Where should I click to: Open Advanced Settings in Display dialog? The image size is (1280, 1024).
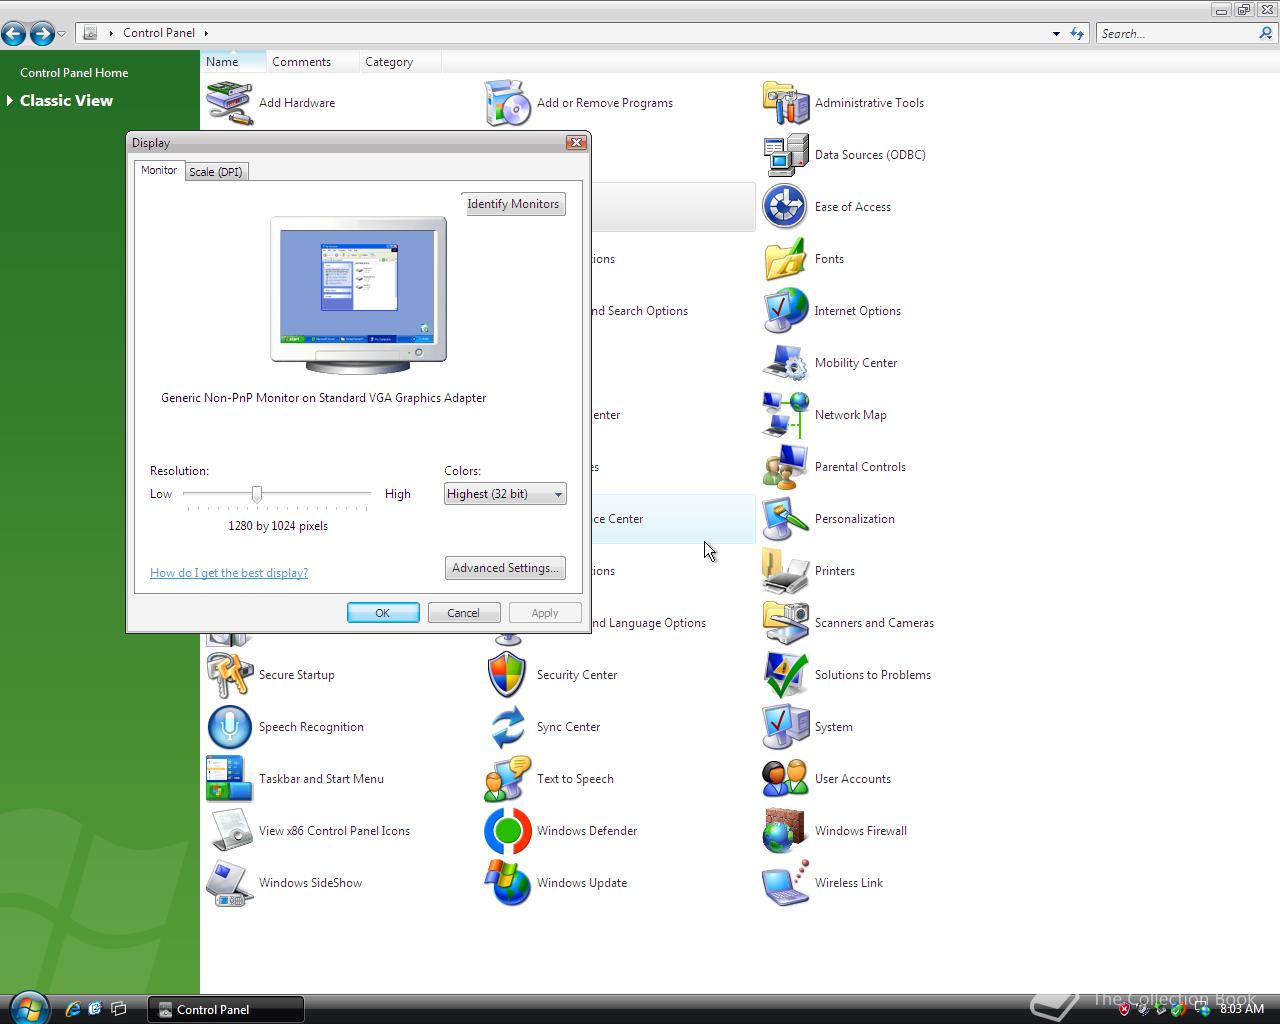pyautogui.click(x=505, y=568)
